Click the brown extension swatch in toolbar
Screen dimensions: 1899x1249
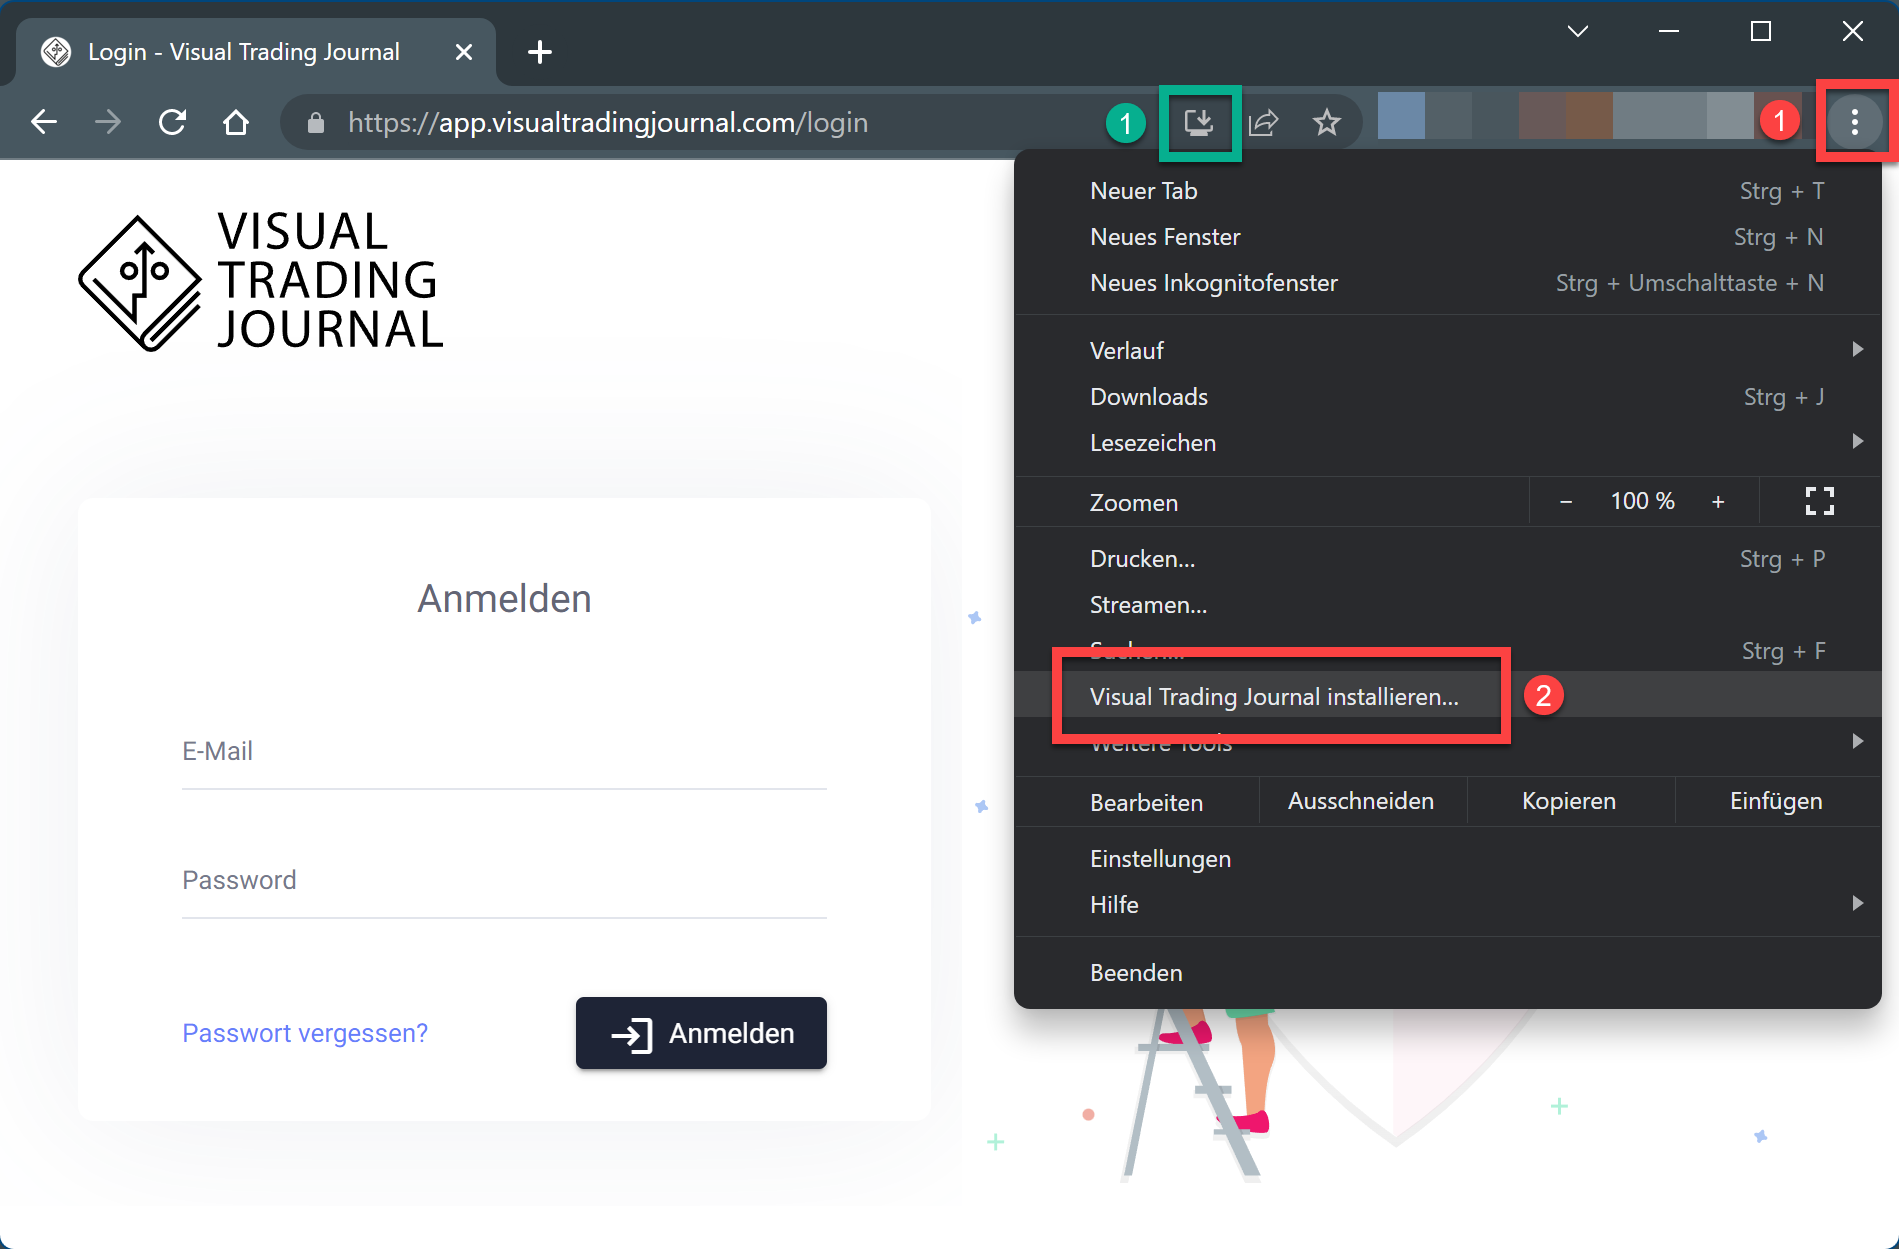click(x=1589, y=116)
